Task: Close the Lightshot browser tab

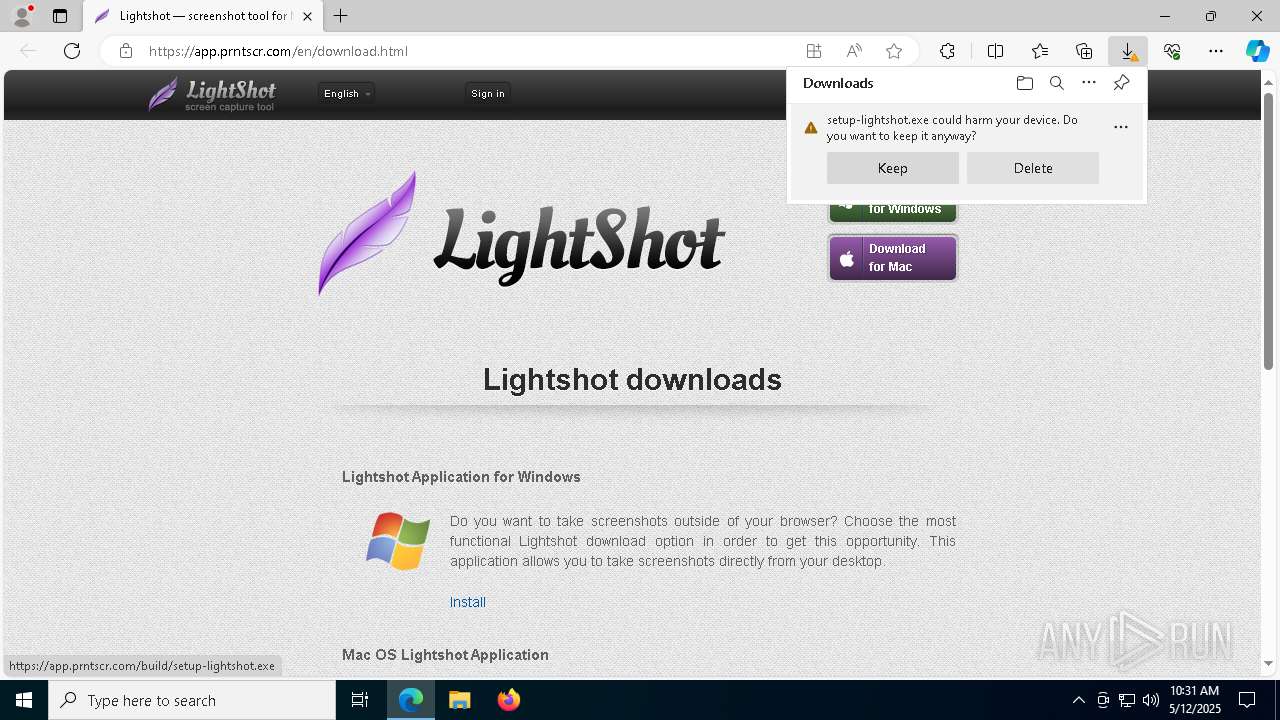Action: click(x=308, y=16)
